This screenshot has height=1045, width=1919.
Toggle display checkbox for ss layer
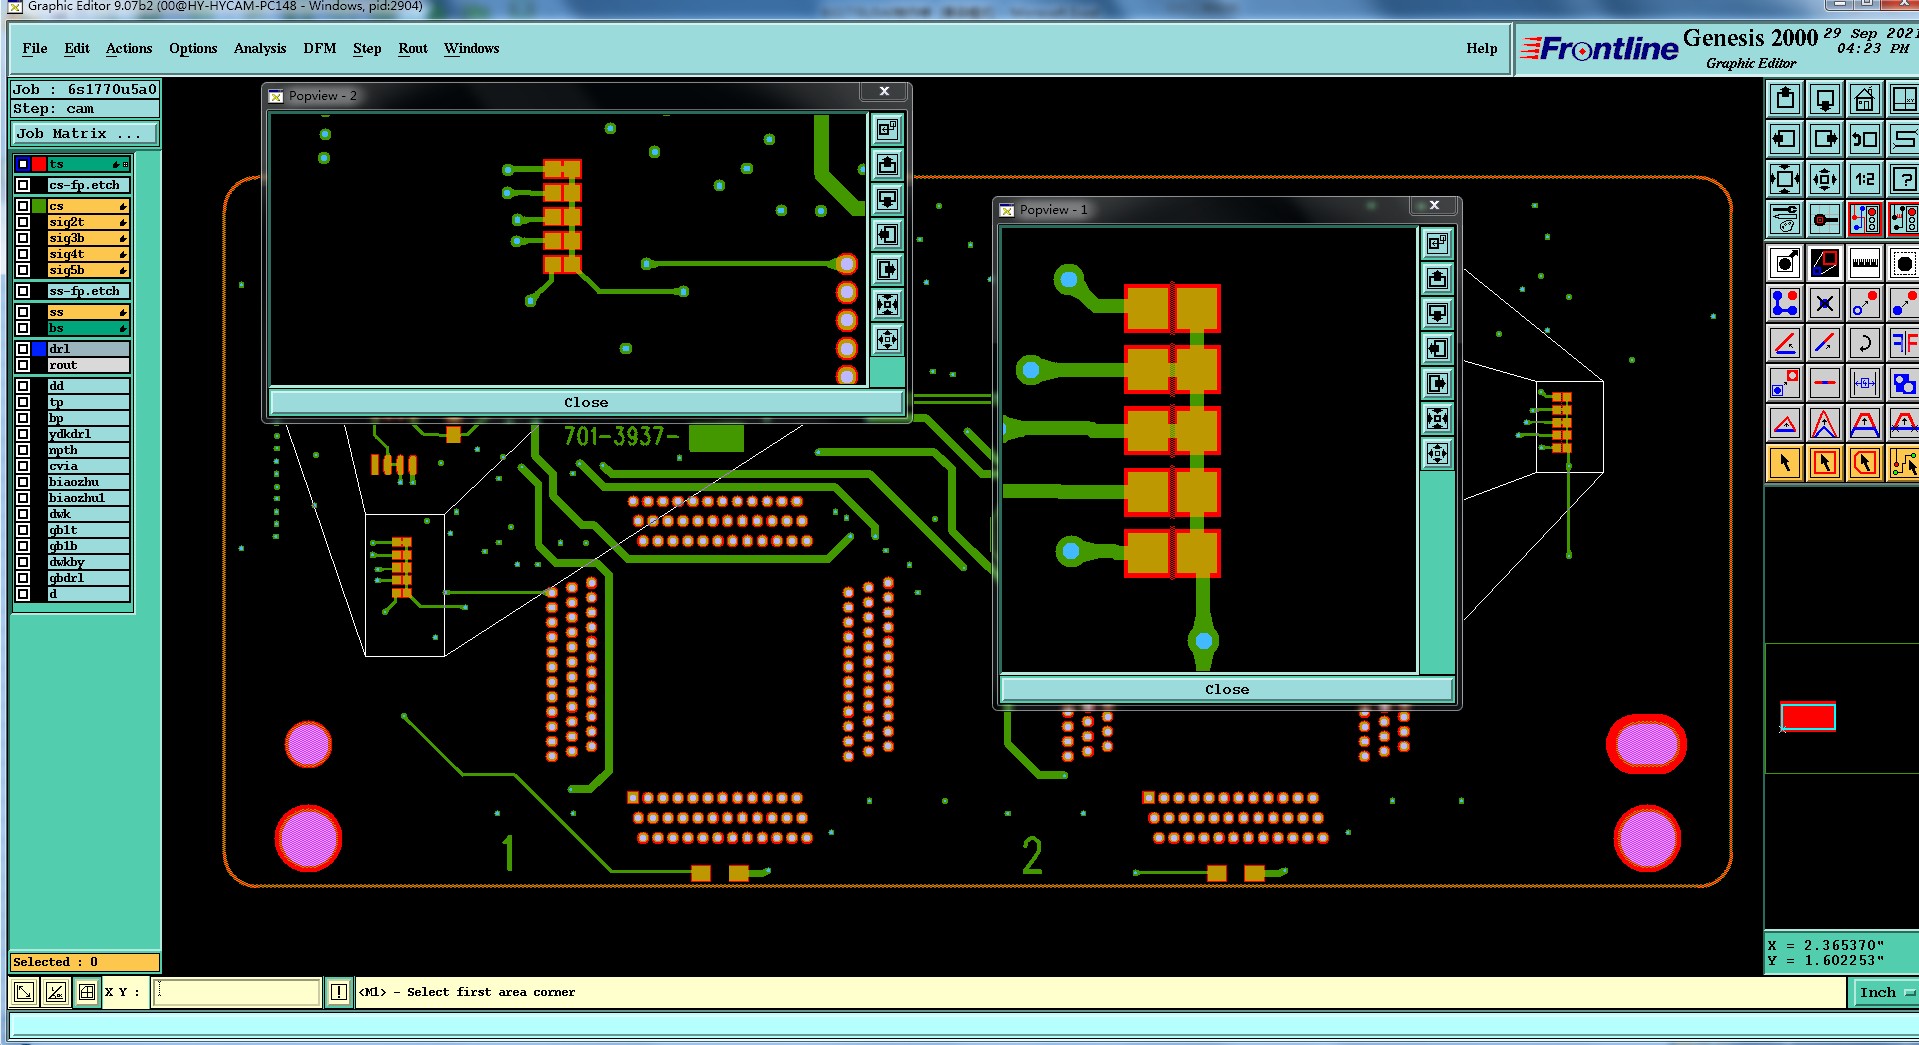pos(22,312)
